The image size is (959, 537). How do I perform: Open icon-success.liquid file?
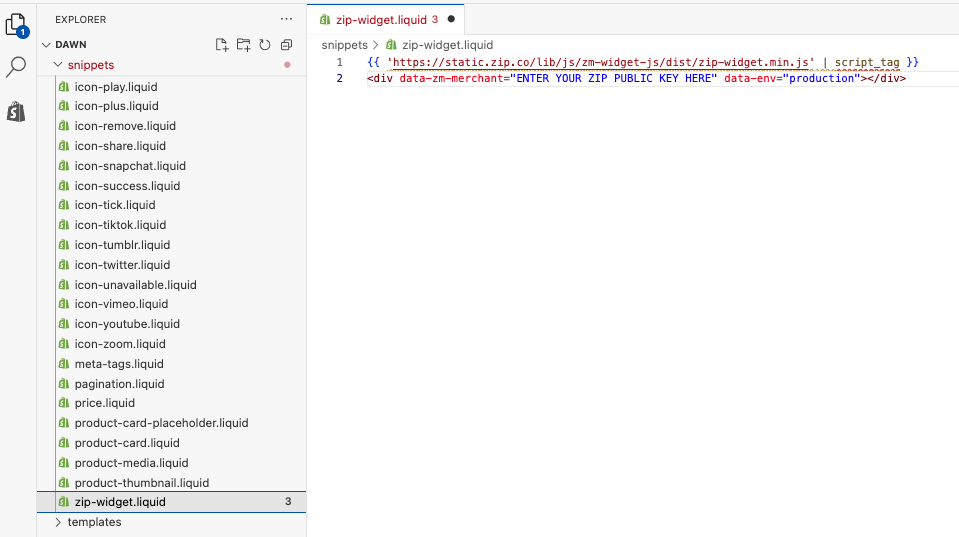coord(171,185)
